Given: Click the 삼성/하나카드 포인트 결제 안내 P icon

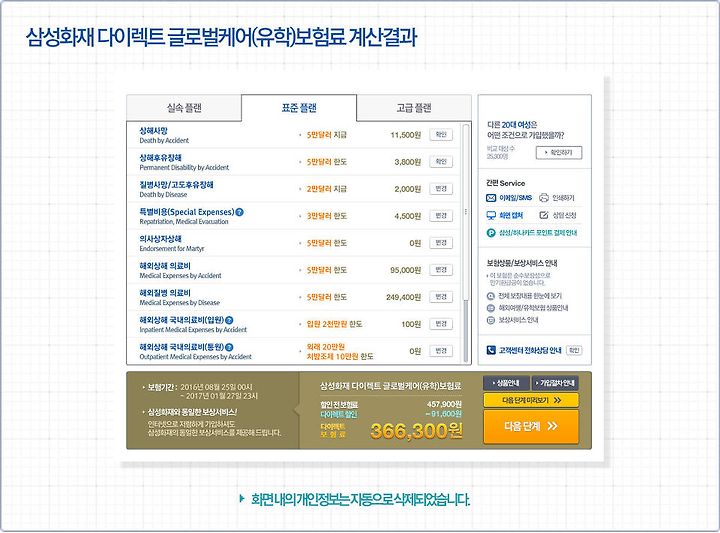Looking at the screenshot, I should [491, 233].
